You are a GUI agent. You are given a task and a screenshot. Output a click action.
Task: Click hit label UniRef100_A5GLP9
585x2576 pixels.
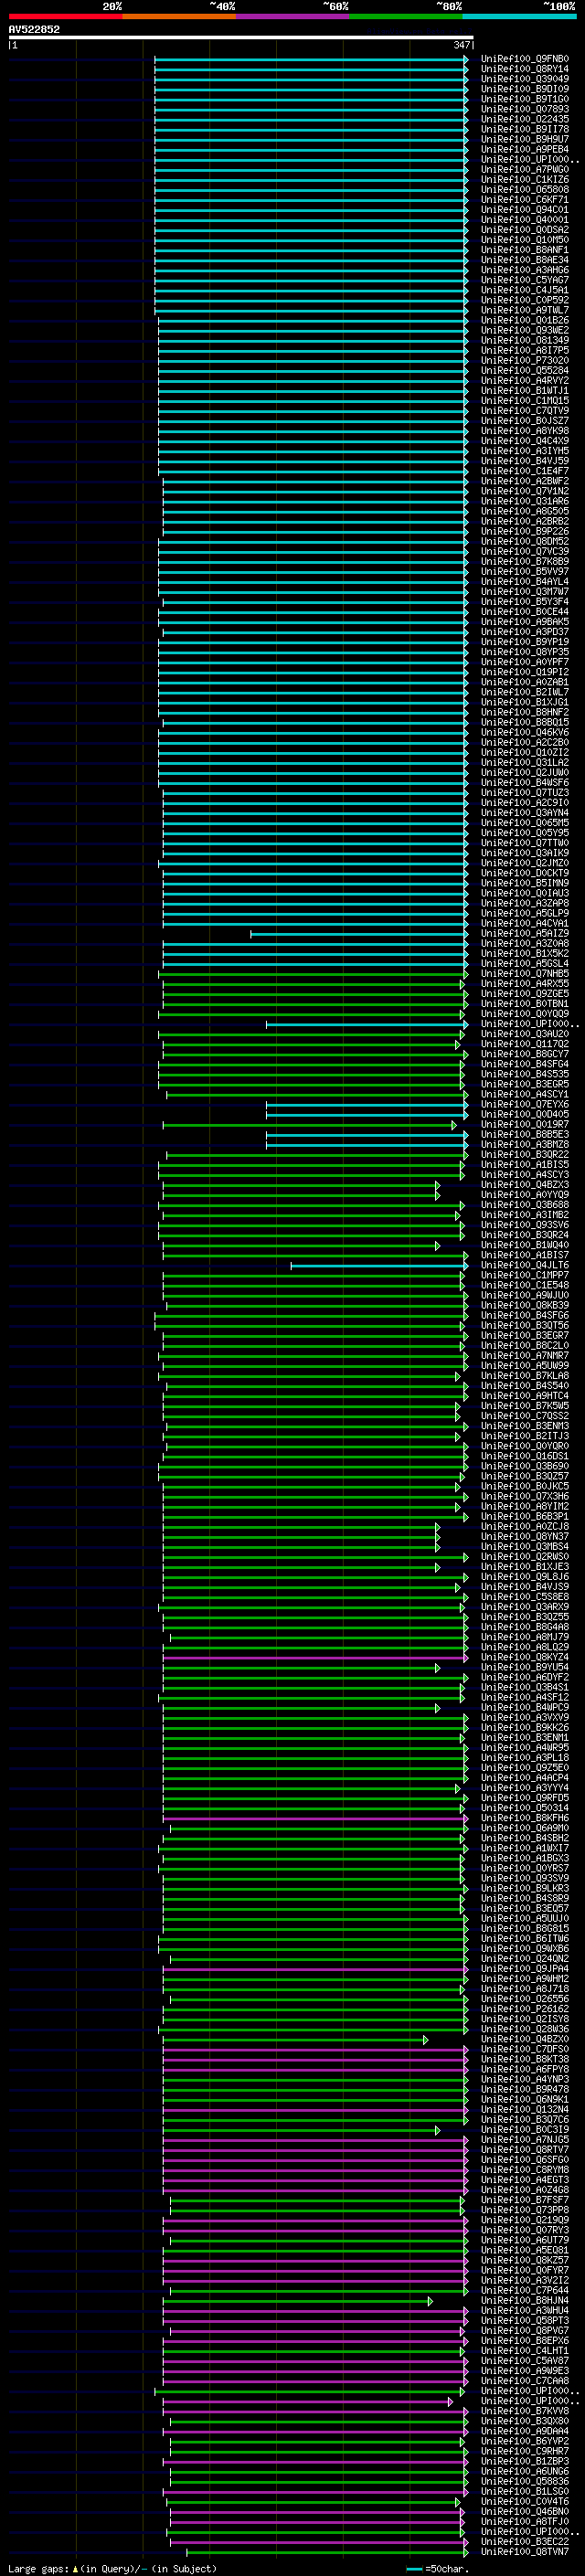pyautogui.click(x=525, y=913)
